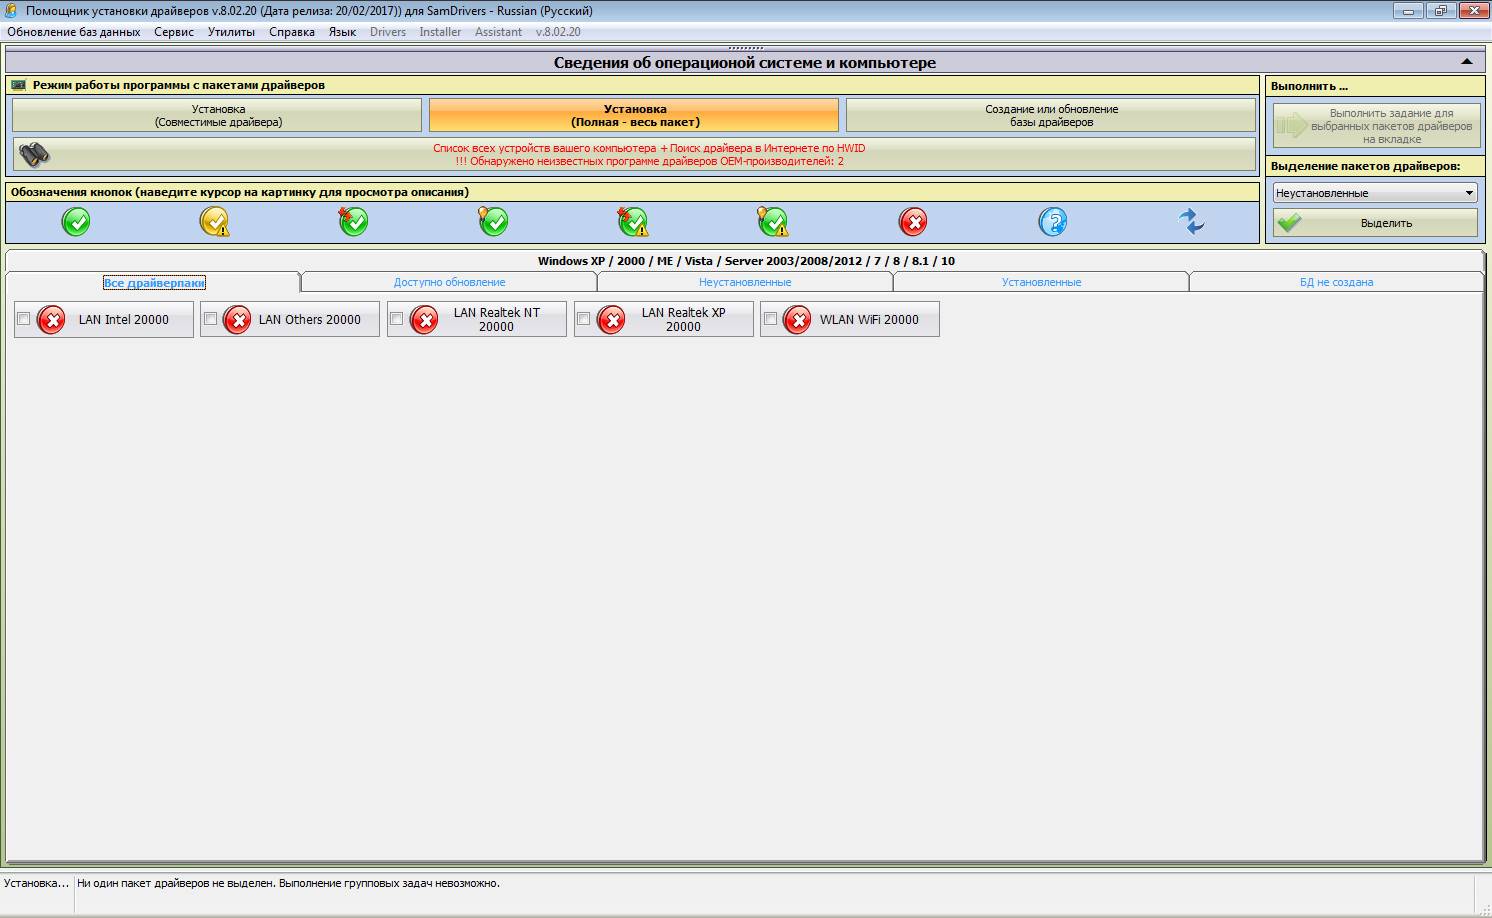The width and height of the screenshot is (1492, 918).
Task: Click the v.8.02.20 item in the menu bar
Action: 558,32
